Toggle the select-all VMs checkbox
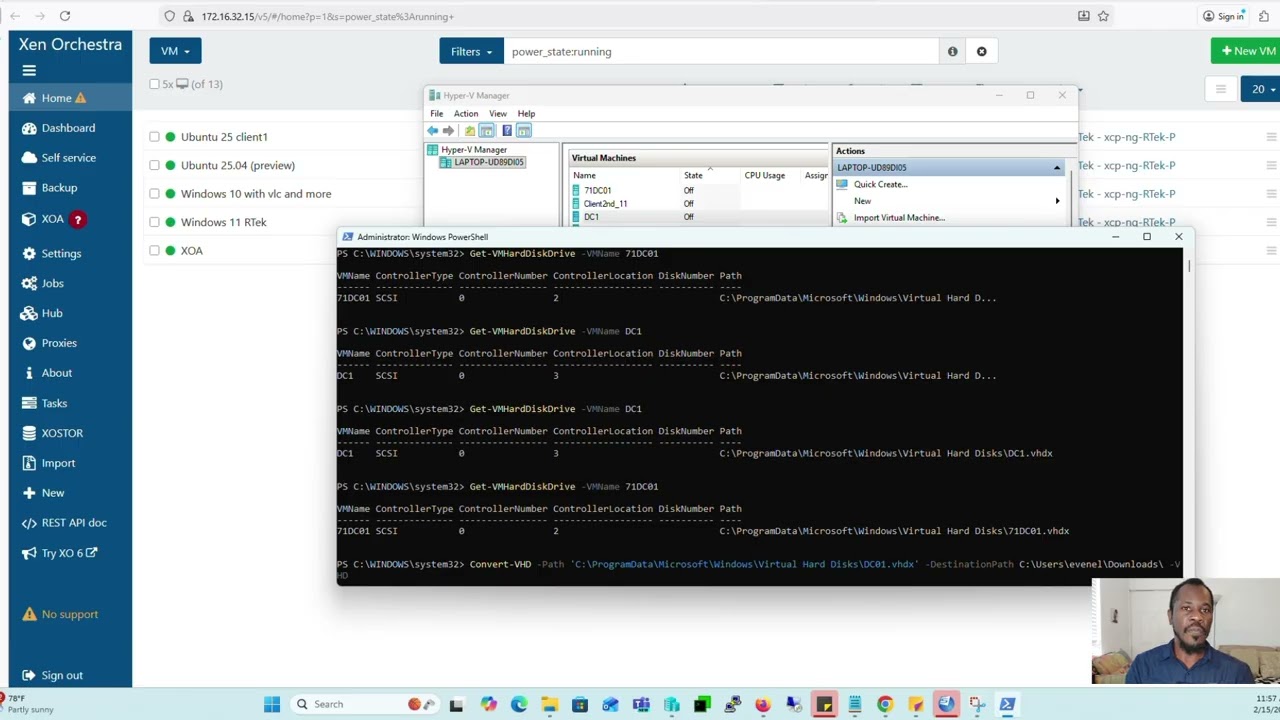The width and height of the screenshot is (1280, 720). (154, 84)
